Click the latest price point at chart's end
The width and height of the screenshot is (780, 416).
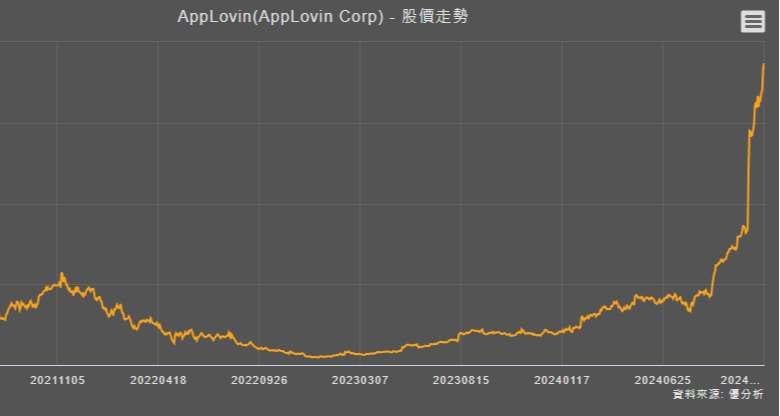coord(764,64)
